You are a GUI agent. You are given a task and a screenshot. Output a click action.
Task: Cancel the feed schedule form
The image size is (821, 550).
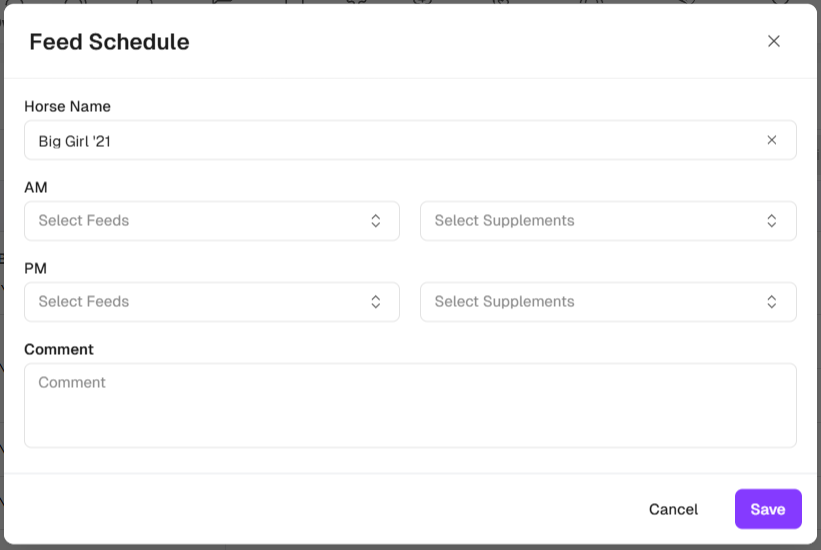click(673, 509)
